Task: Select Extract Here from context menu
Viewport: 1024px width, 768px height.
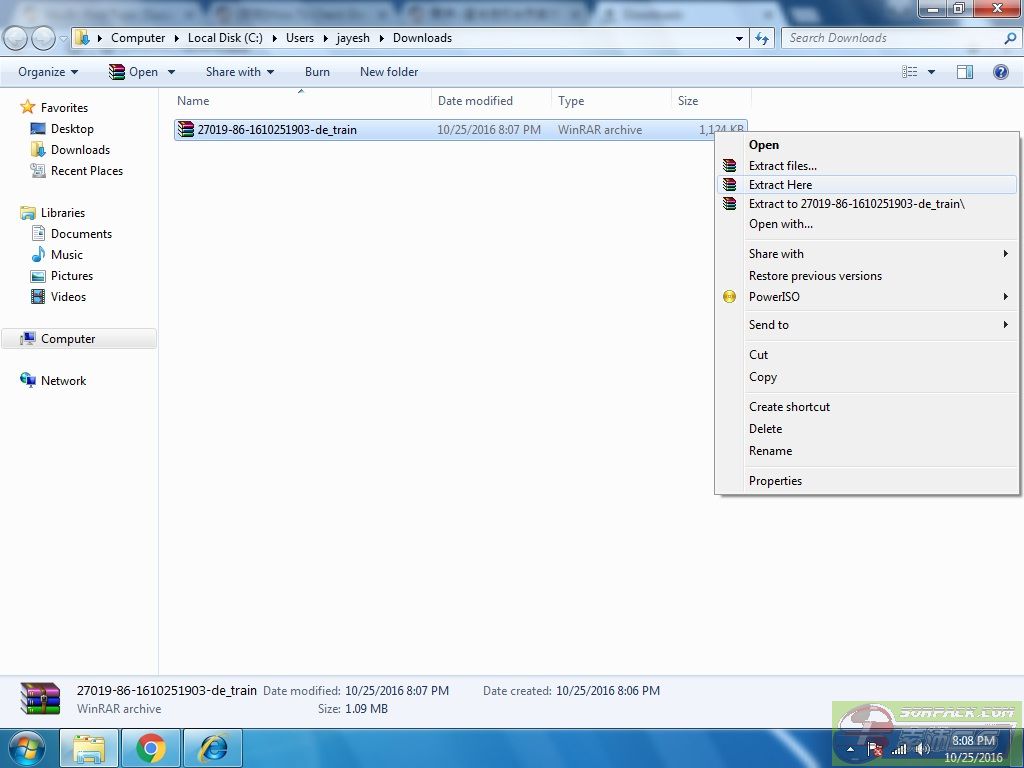Action: pos(780,185)
